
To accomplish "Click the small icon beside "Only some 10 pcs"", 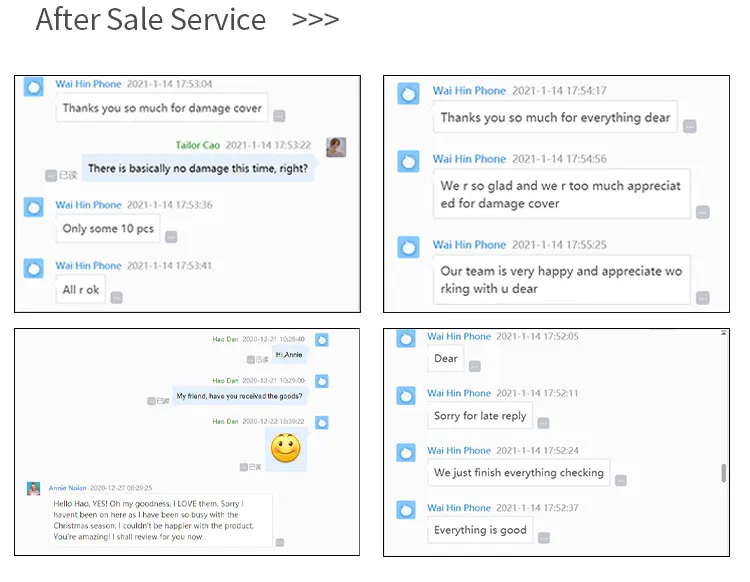I will 171,237.
